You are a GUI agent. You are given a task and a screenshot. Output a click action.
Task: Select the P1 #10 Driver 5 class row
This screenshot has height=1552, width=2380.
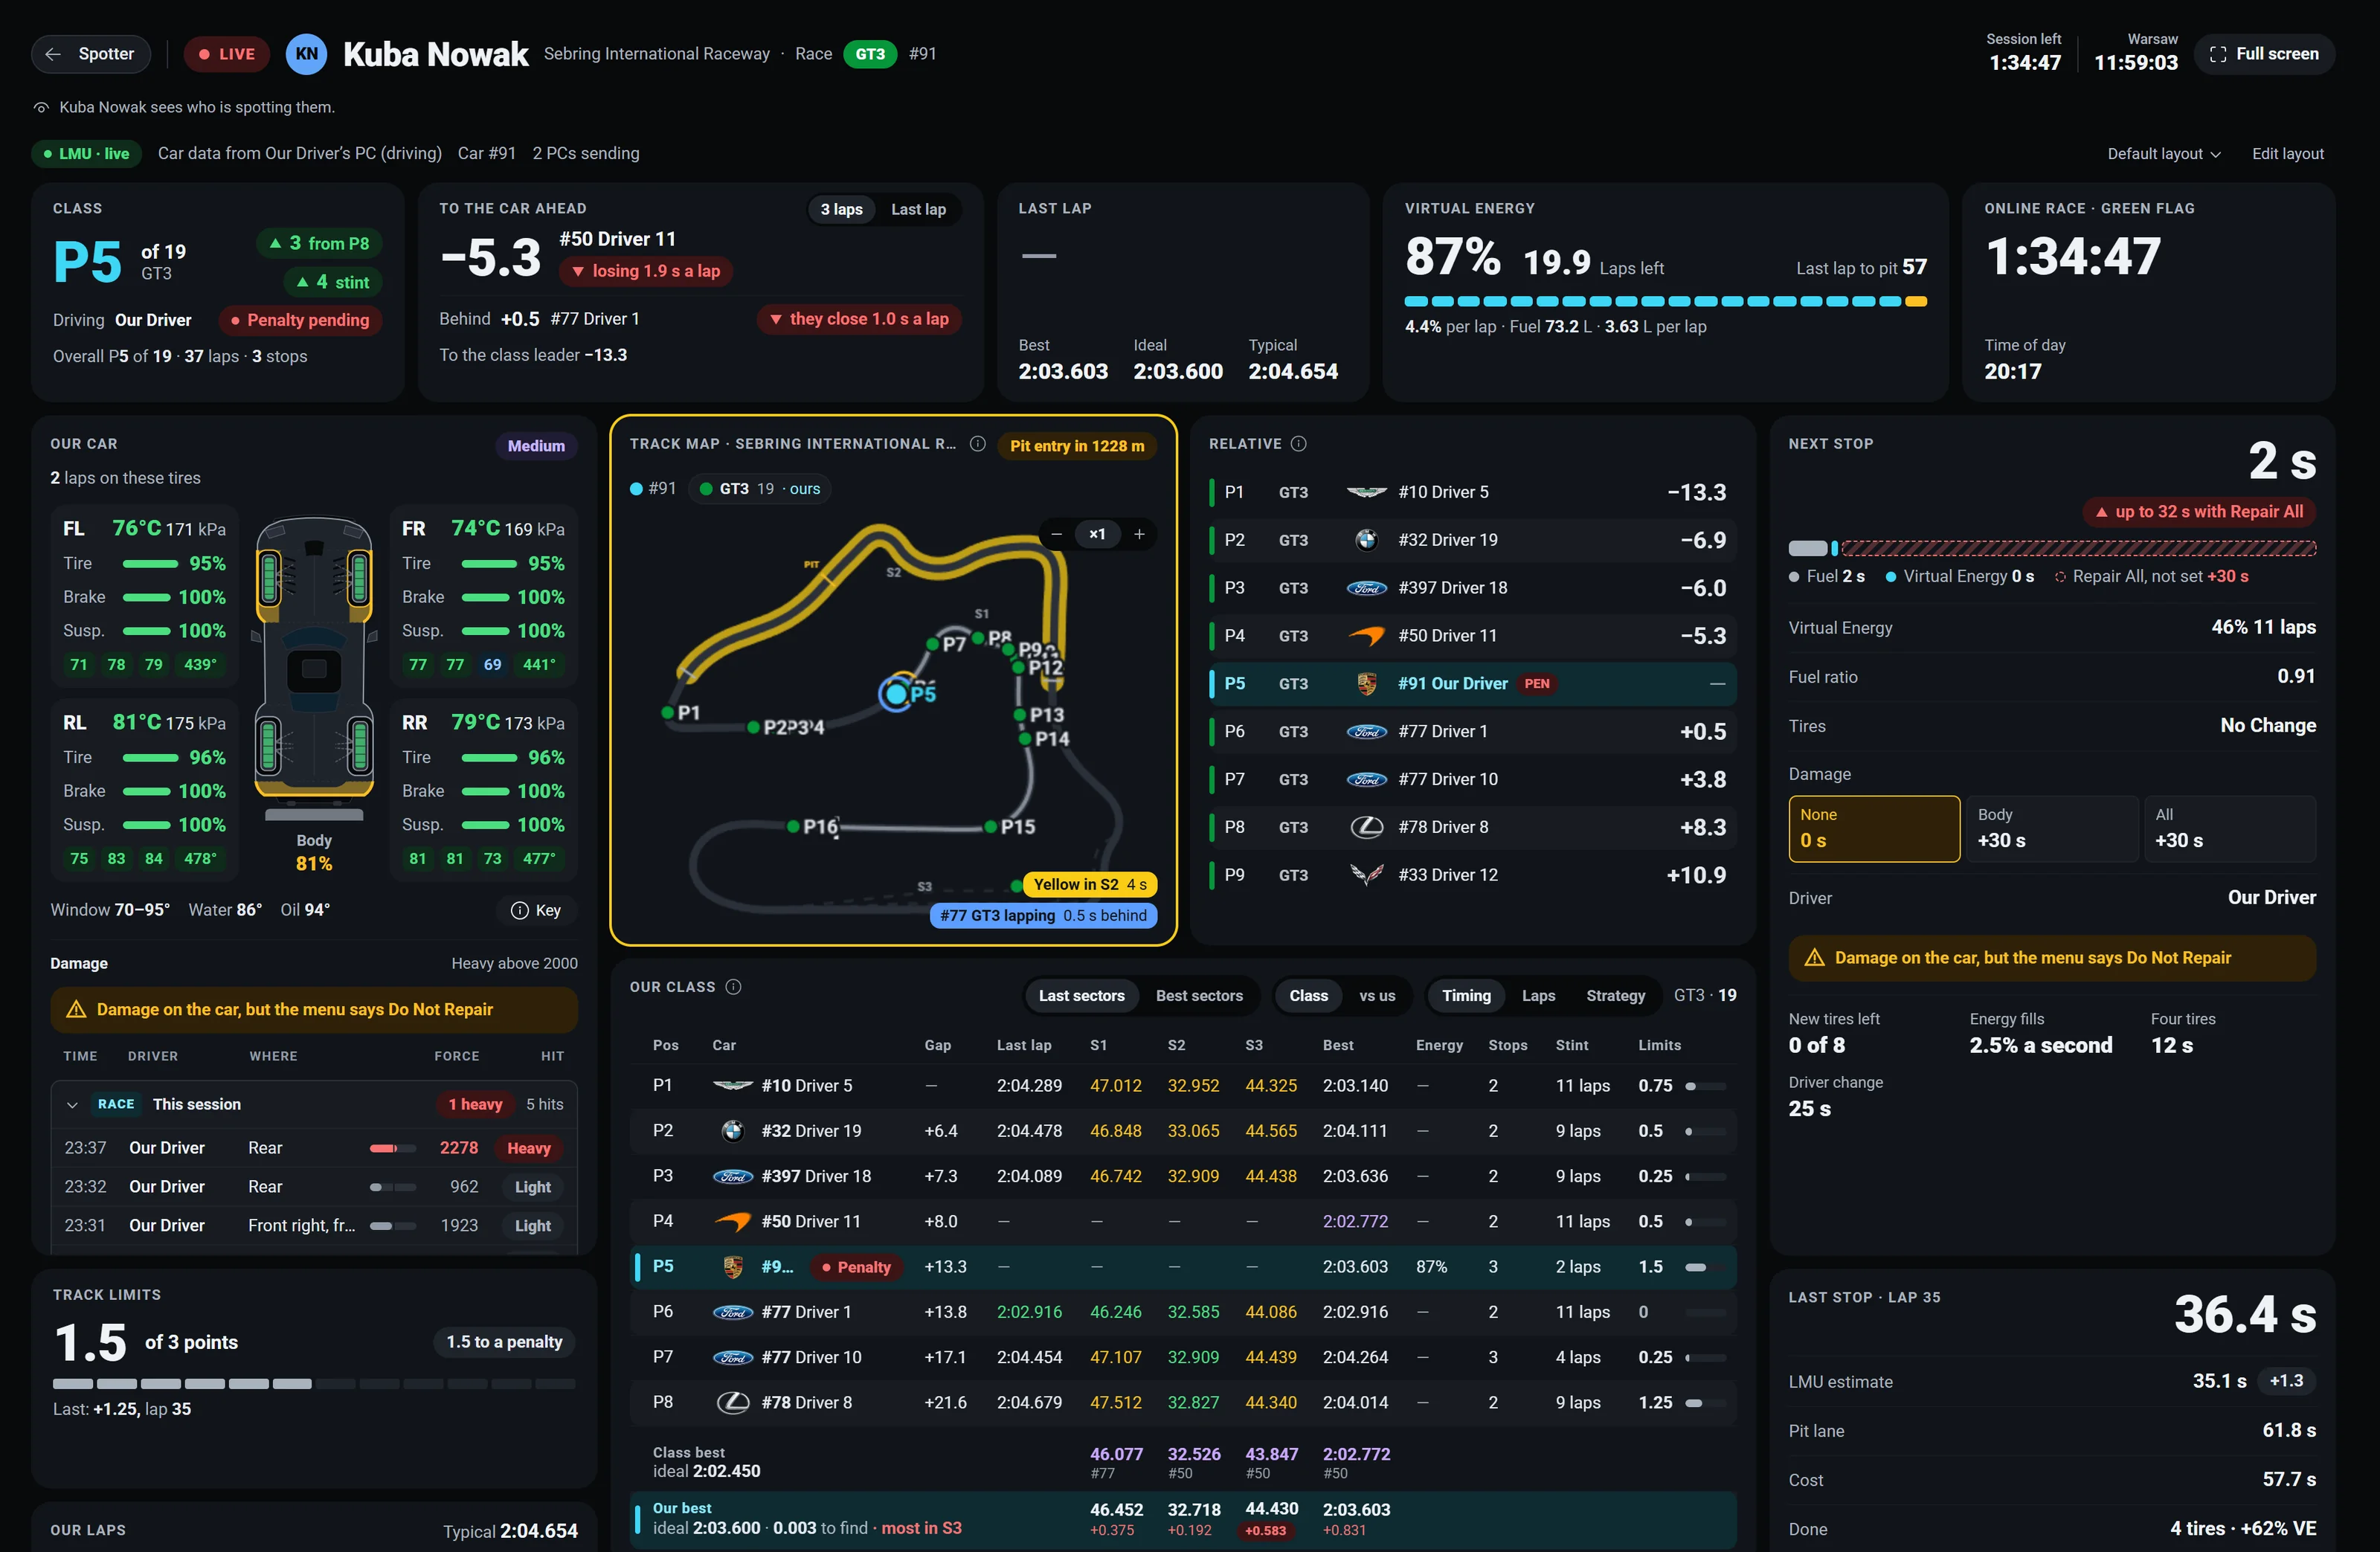(x=1183, y=1086)
